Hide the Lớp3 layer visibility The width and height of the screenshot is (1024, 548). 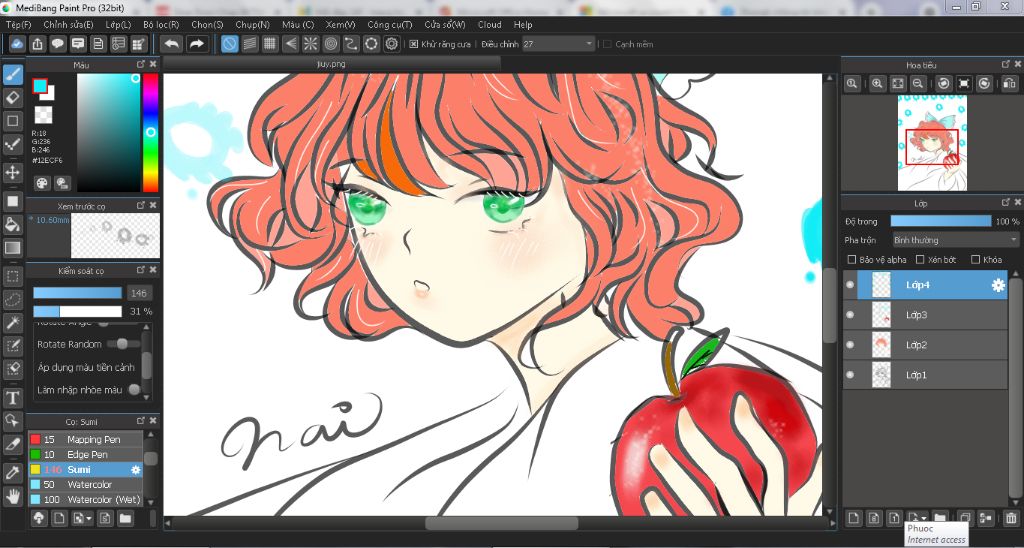[x=850, y=315]
